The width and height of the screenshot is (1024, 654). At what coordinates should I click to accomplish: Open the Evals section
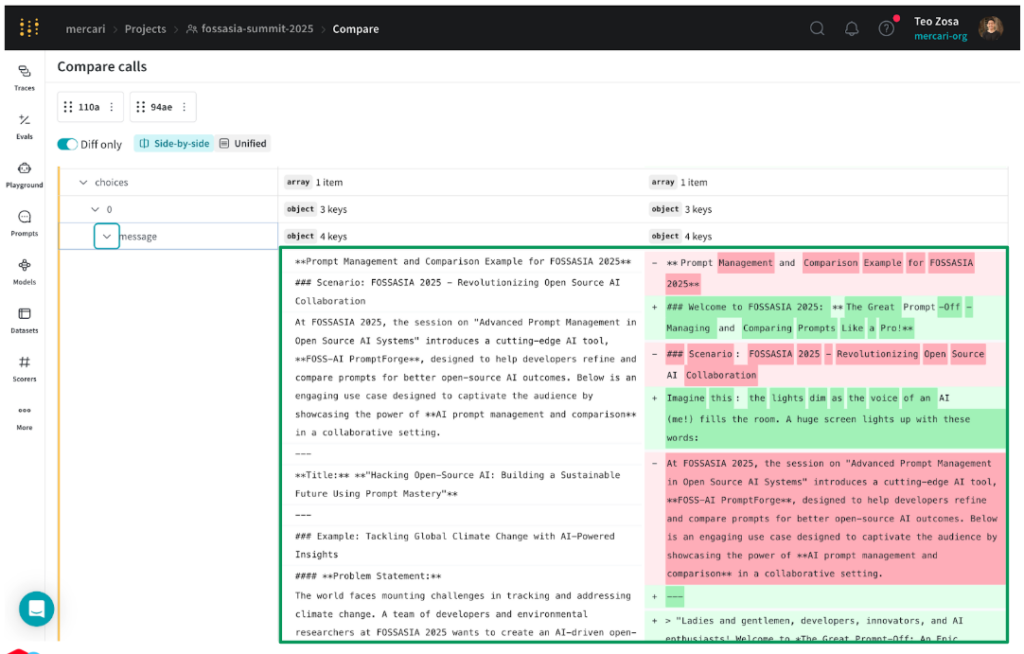24,125
